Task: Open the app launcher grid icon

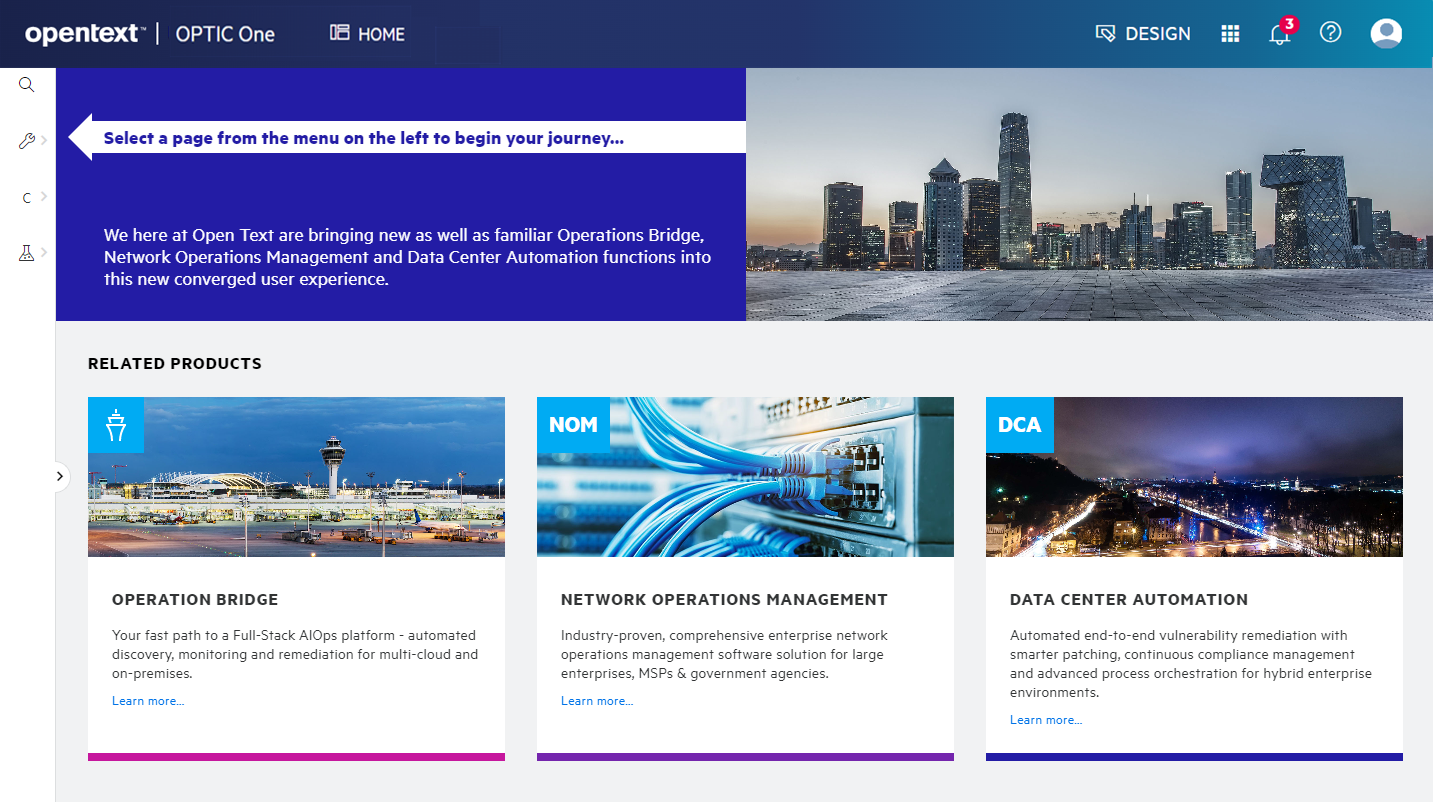Action: point(1230,33)
